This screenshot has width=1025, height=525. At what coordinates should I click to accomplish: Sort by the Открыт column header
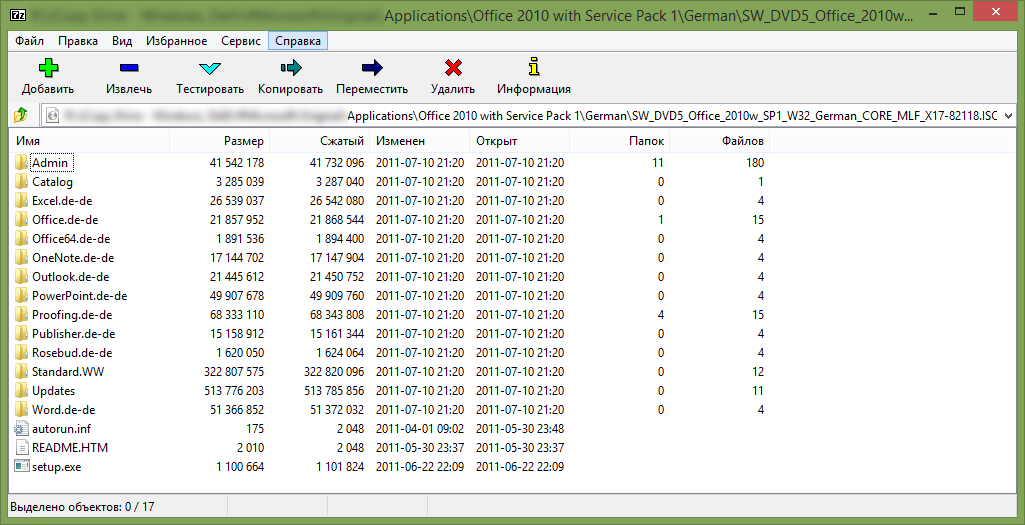click(x=520, y=141)
